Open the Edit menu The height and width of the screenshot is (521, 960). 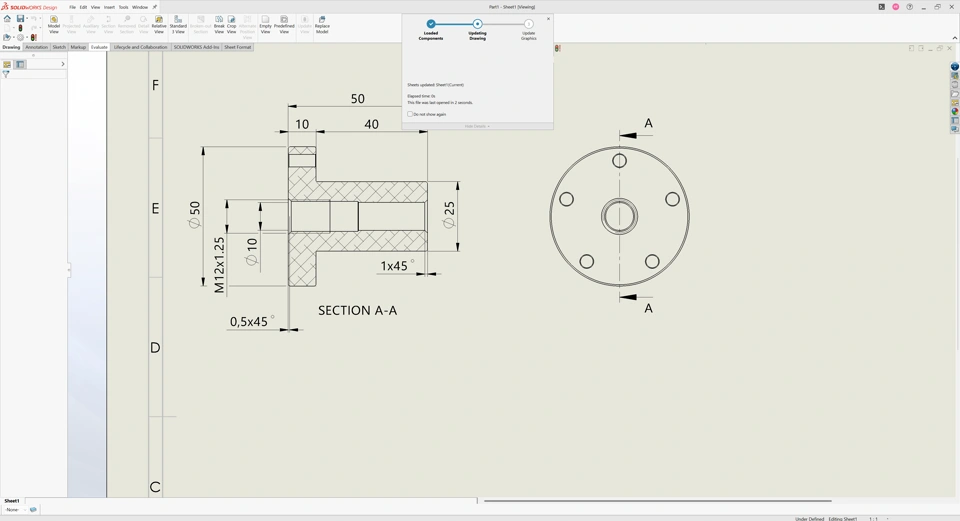point(83,7)
